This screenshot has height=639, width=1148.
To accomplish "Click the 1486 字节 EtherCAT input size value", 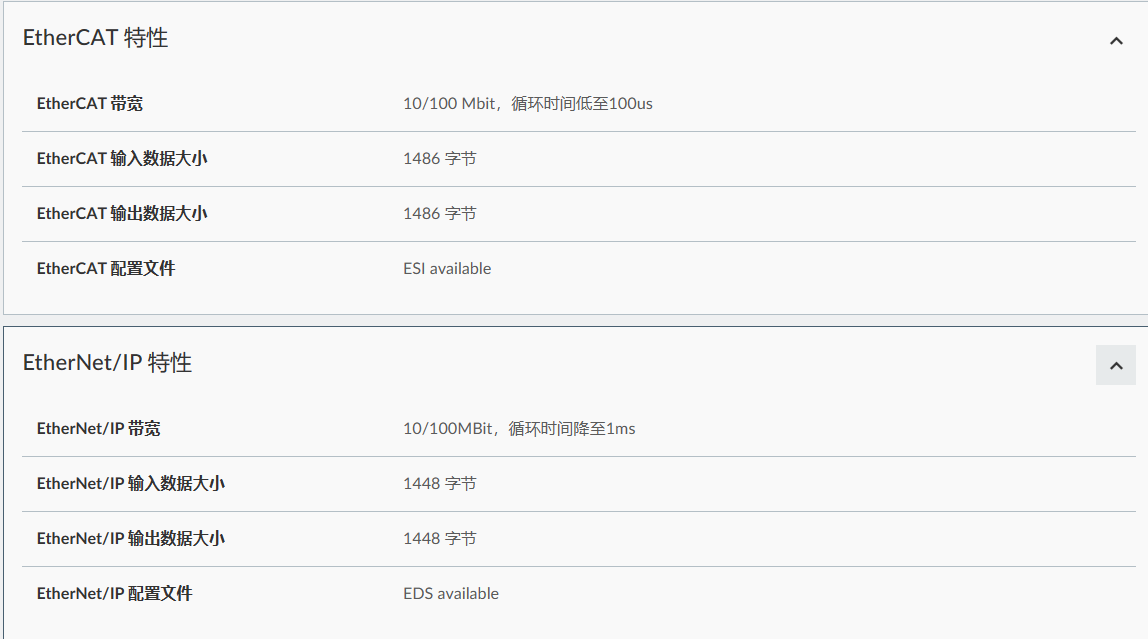I will (440, 159).
